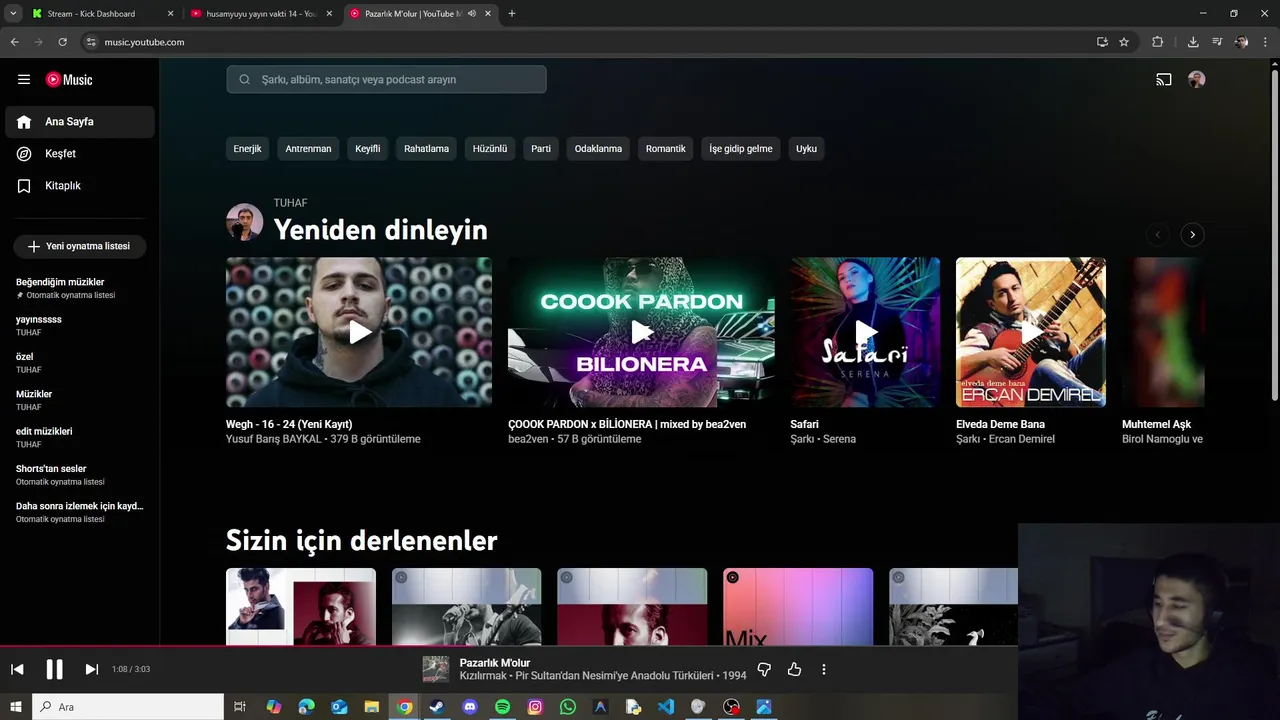Select the Enerjik mood chip
The height and width of the screenshot is (720, 1280).
tap(247, 149)
